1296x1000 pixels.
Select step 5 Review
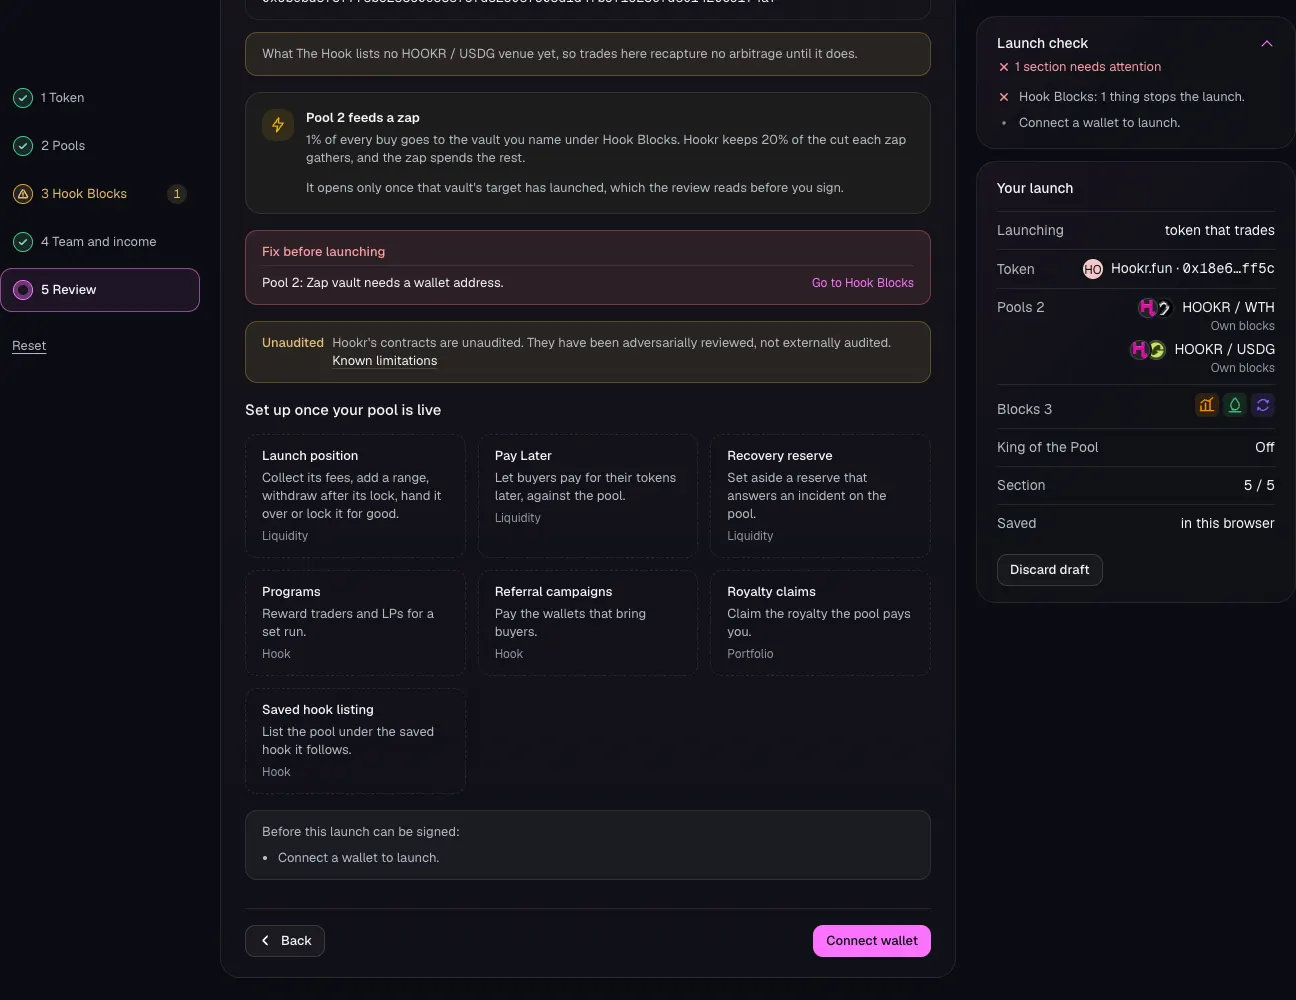pyautogui.click(x=100, y=290)
